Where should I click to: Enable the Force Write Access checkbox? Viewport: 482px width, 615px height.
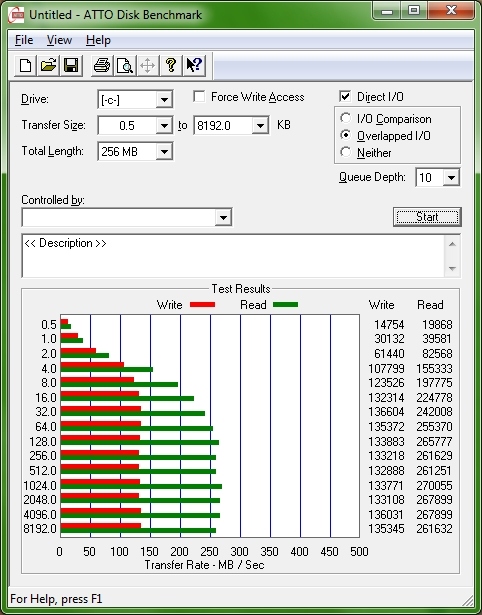[x=199, y=96]
